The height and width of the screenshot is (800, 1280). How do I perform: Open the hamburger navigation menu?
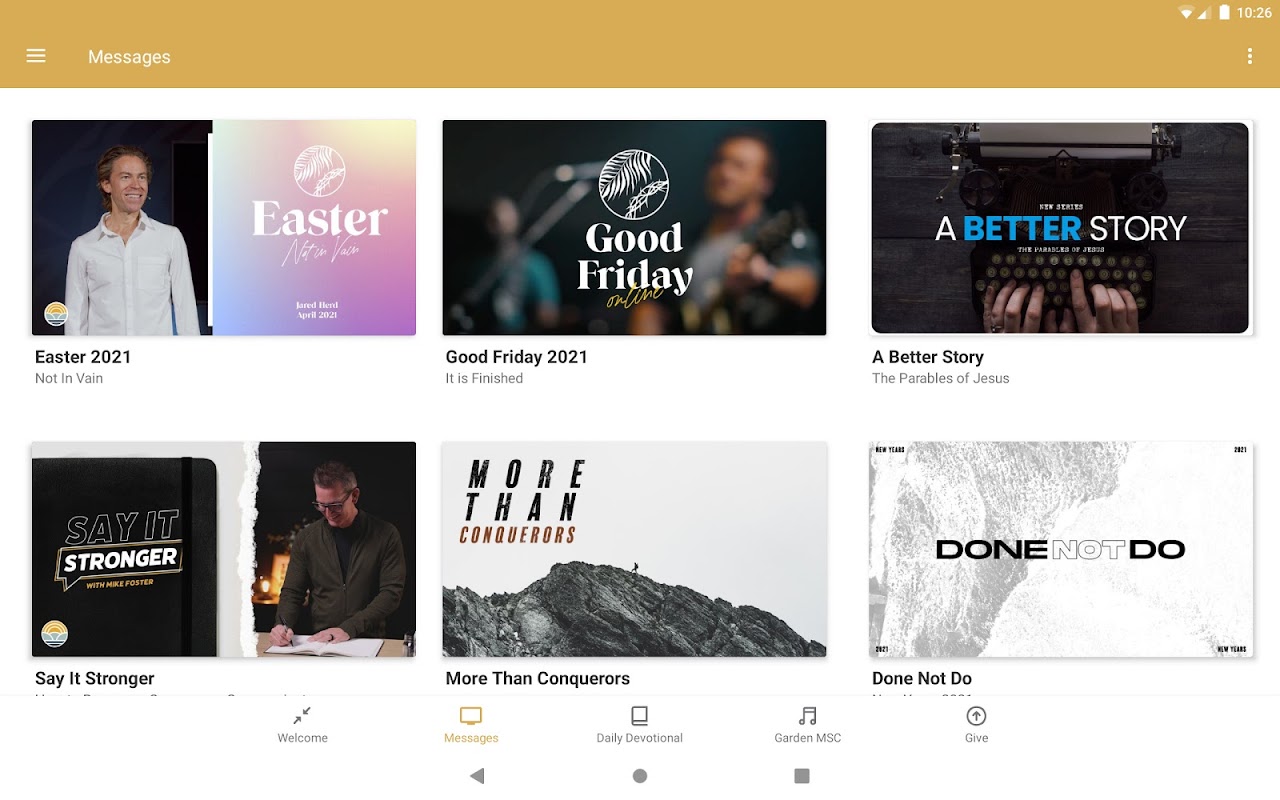pos(36,56)
